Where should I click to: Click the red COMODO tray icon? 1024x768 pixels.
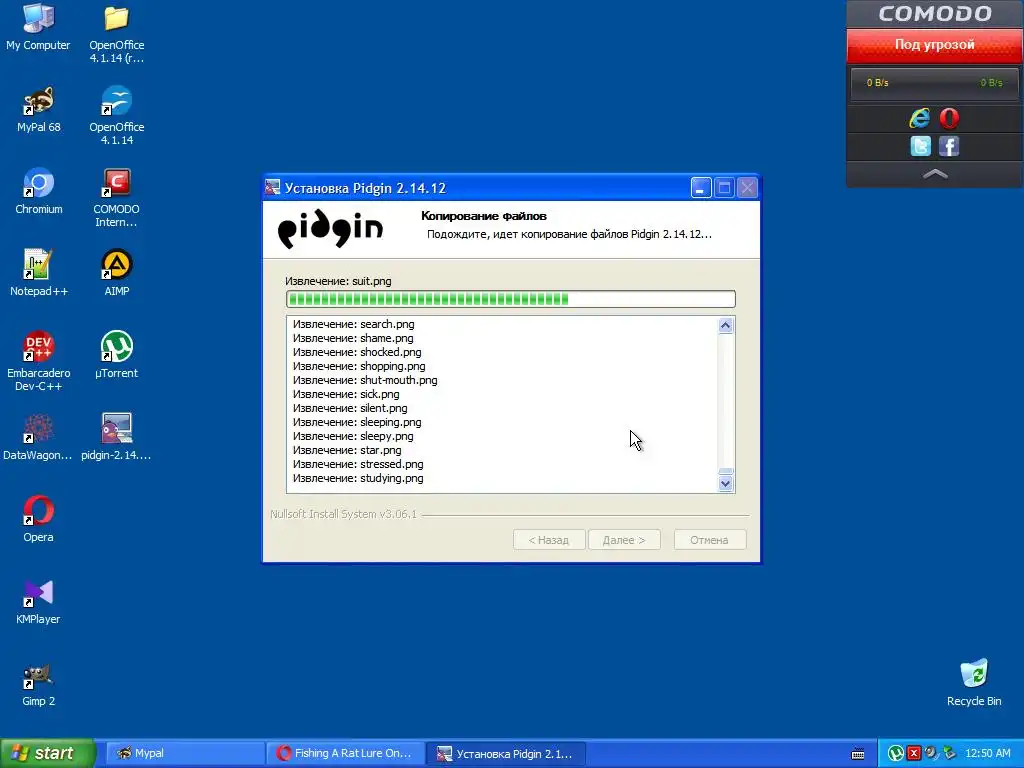(914, 754)
